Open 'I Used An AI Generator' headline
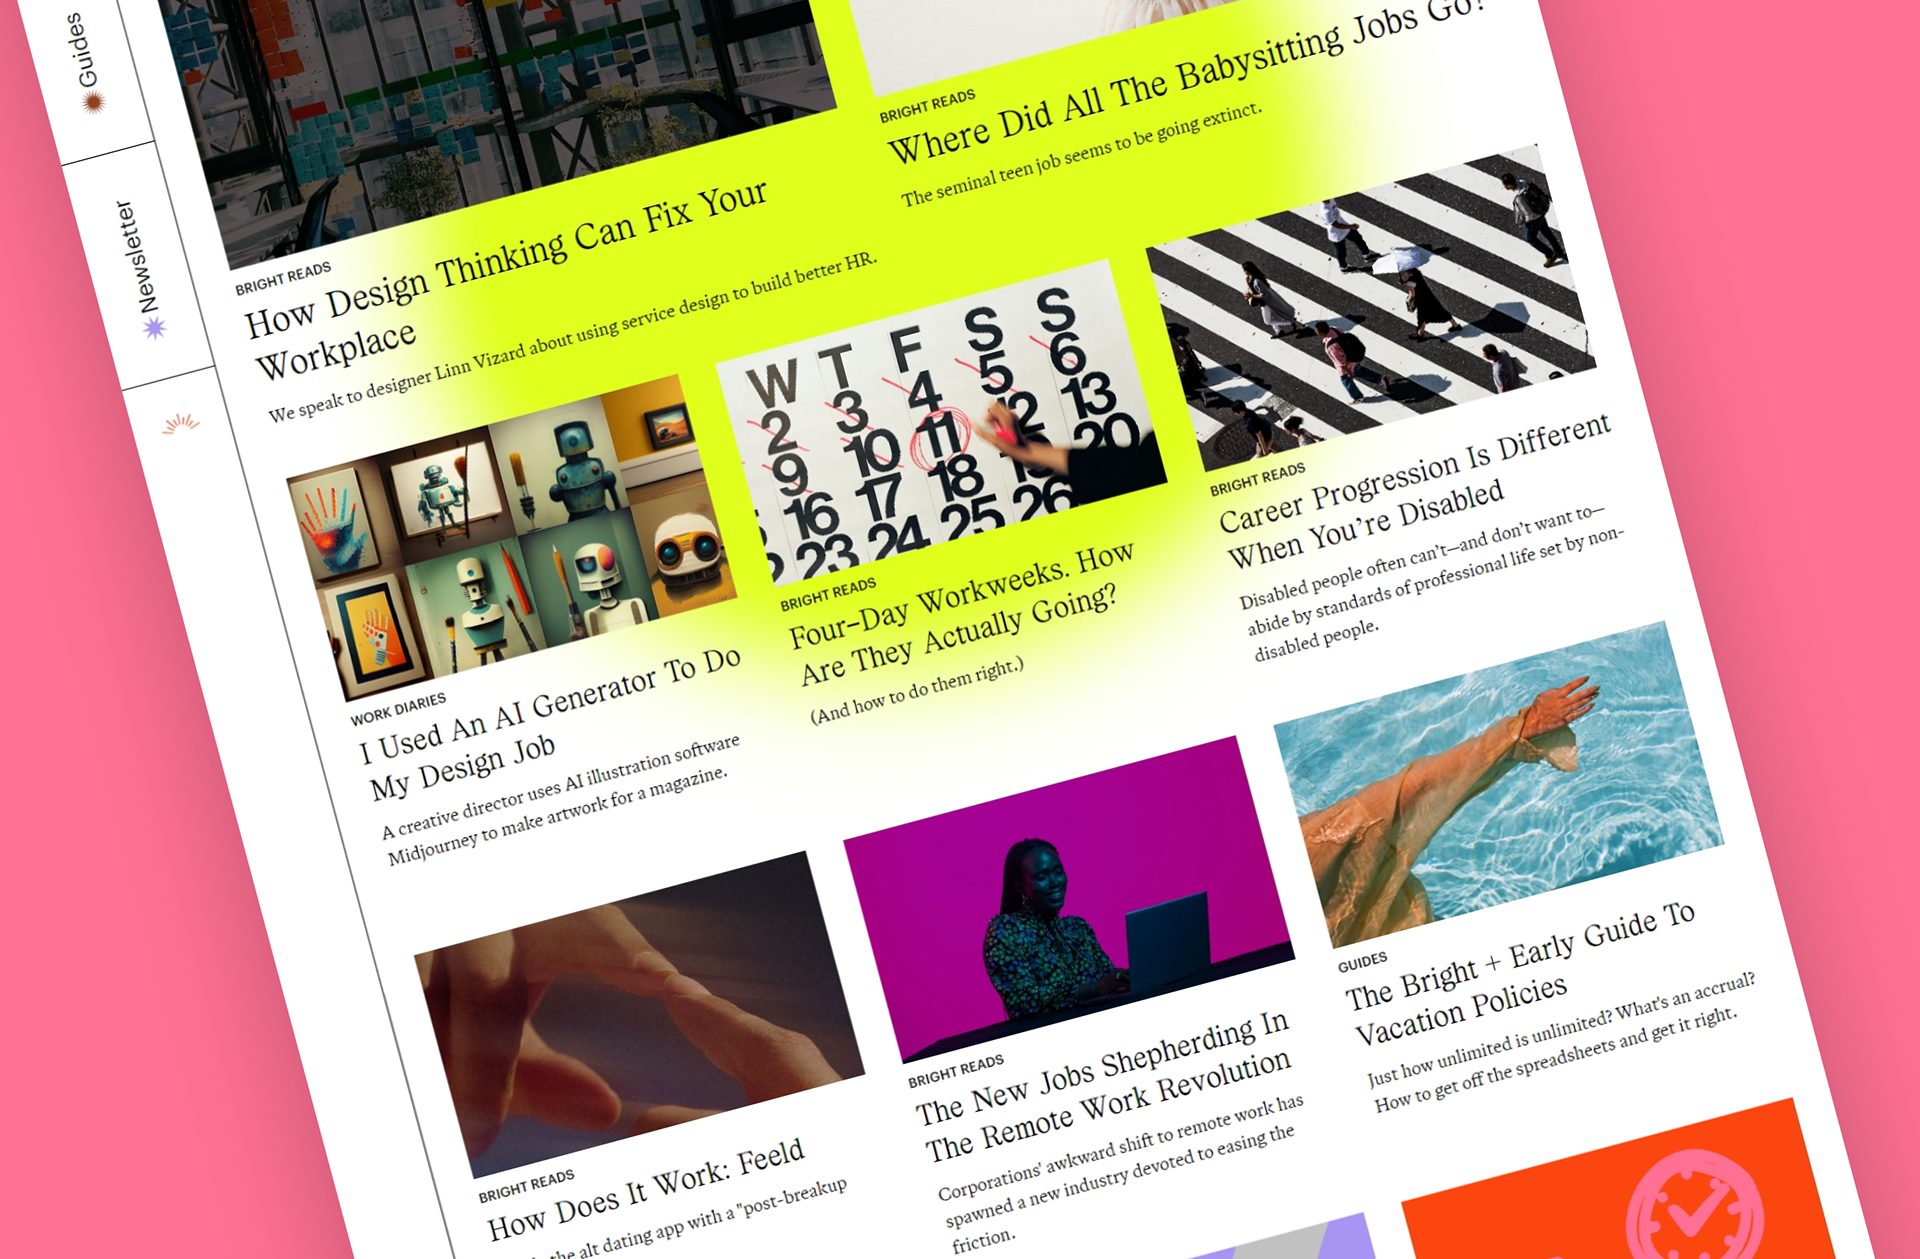Image resolution: width=1920 pixels, height=1259 pixels. click(x=552, y=720)
